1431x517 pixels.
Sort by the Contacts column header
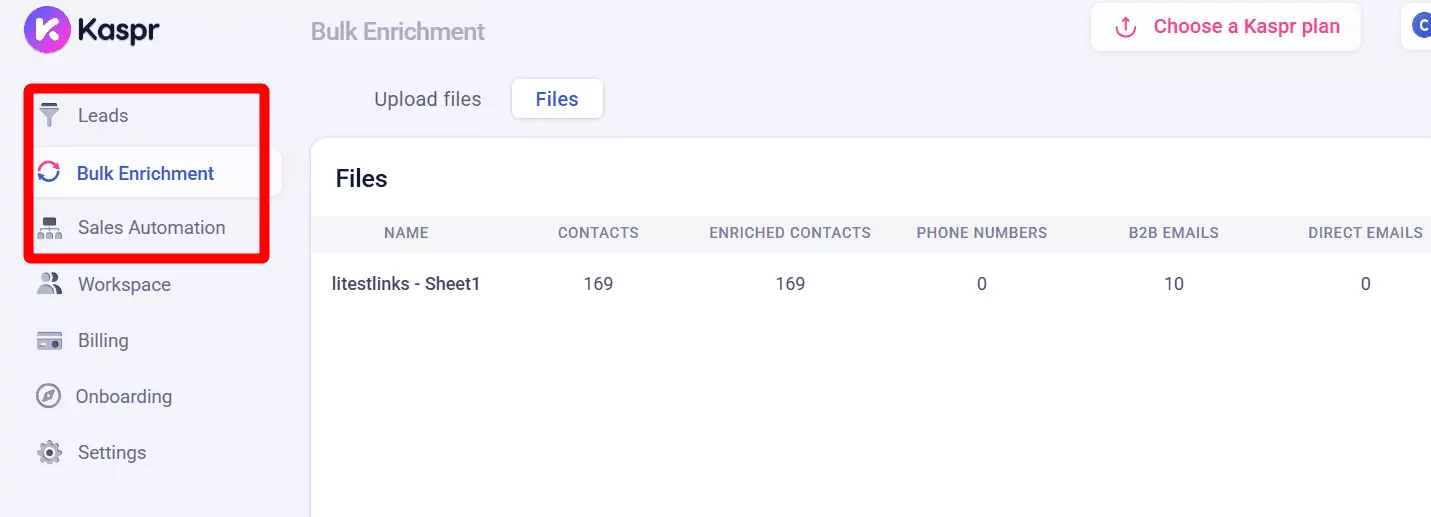pos(598,233)
